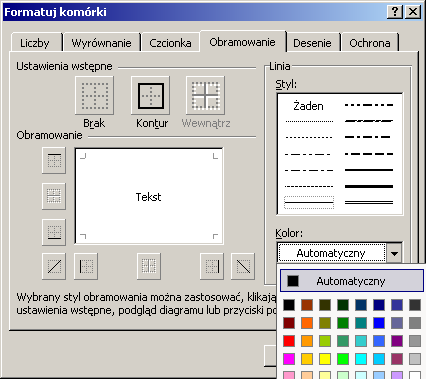
Task: Pick the blue-gray swatch in the second row
Action: click(x=397, y=323)
